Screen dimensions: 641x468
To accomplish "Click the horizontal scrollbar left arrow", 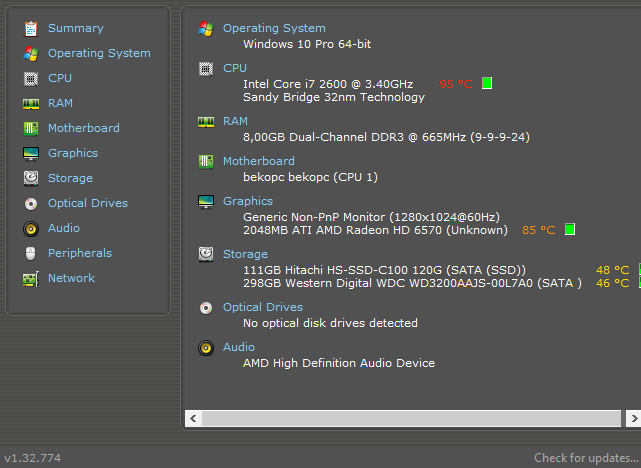I will click(x=193, y=417).
